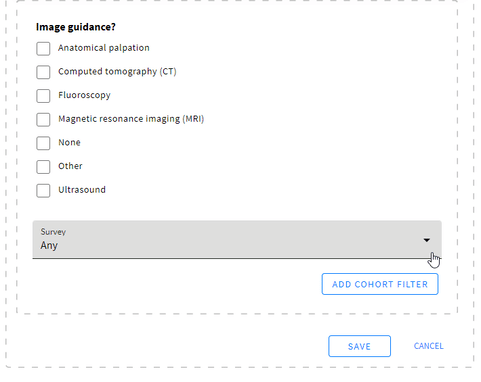The image size is (481, 382).
Task: Click the Survey dropdown arrow icon
Action: pos(427,240)
